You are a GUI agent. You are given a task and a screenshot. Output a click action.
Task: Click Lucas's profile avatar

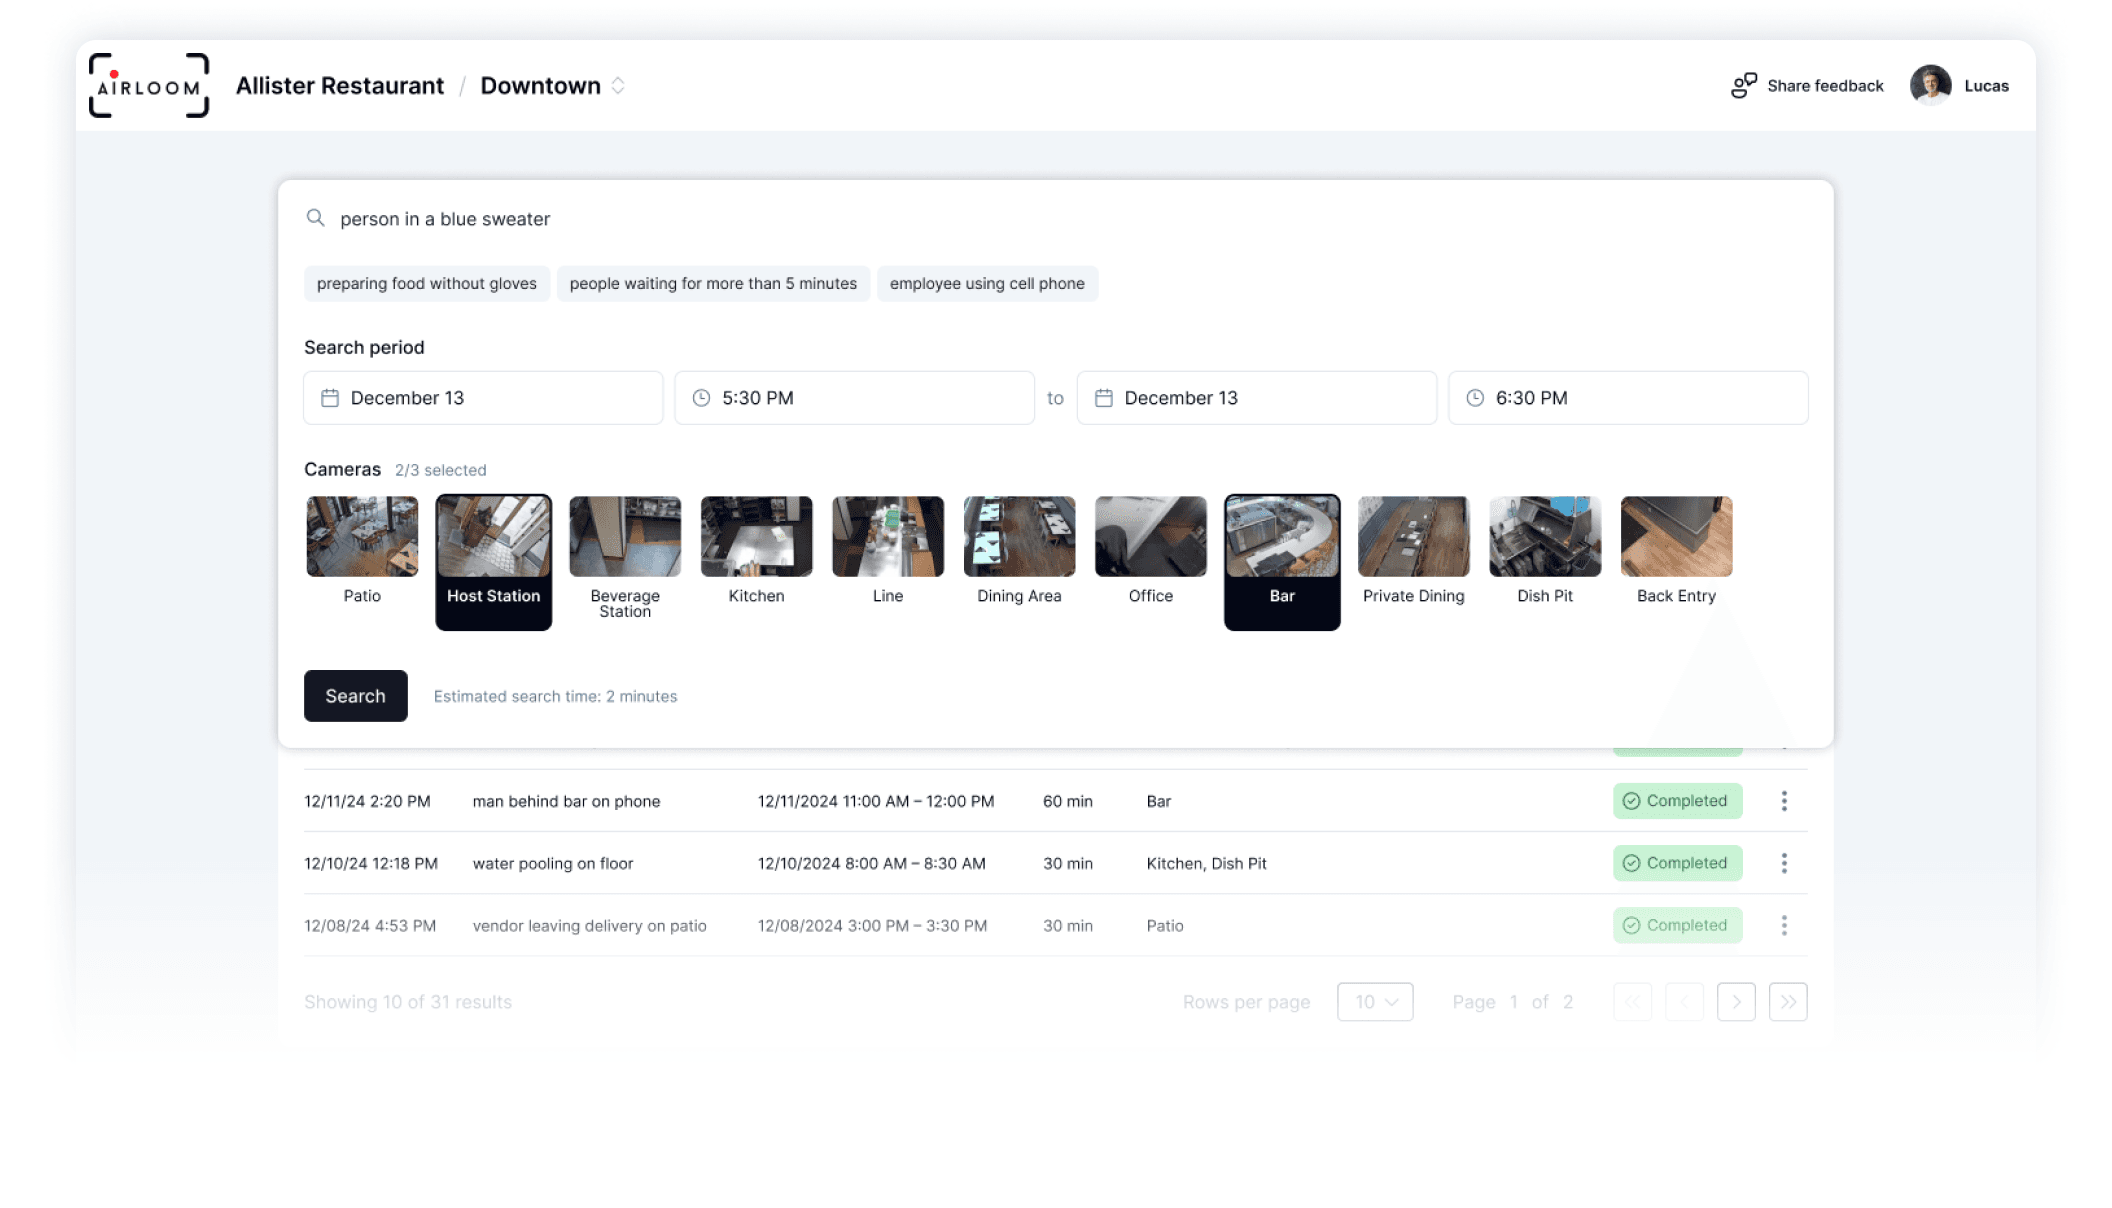[x=1930, y=86]
